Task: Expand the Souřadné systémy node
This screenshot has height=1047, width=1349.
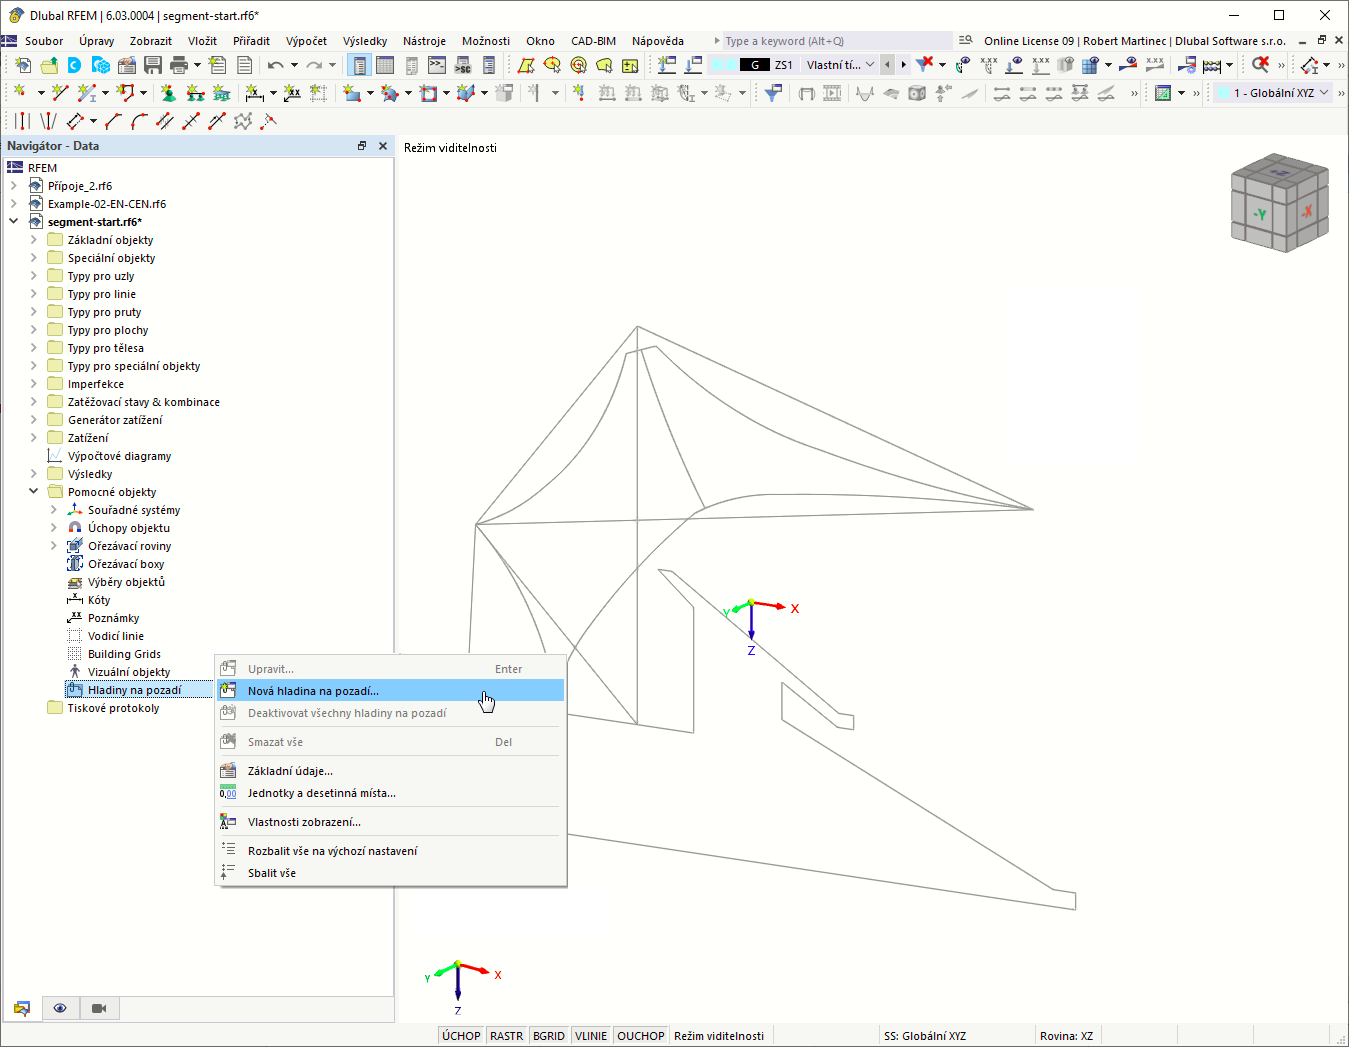Action: pyautogui.click(x=54, y=510)
